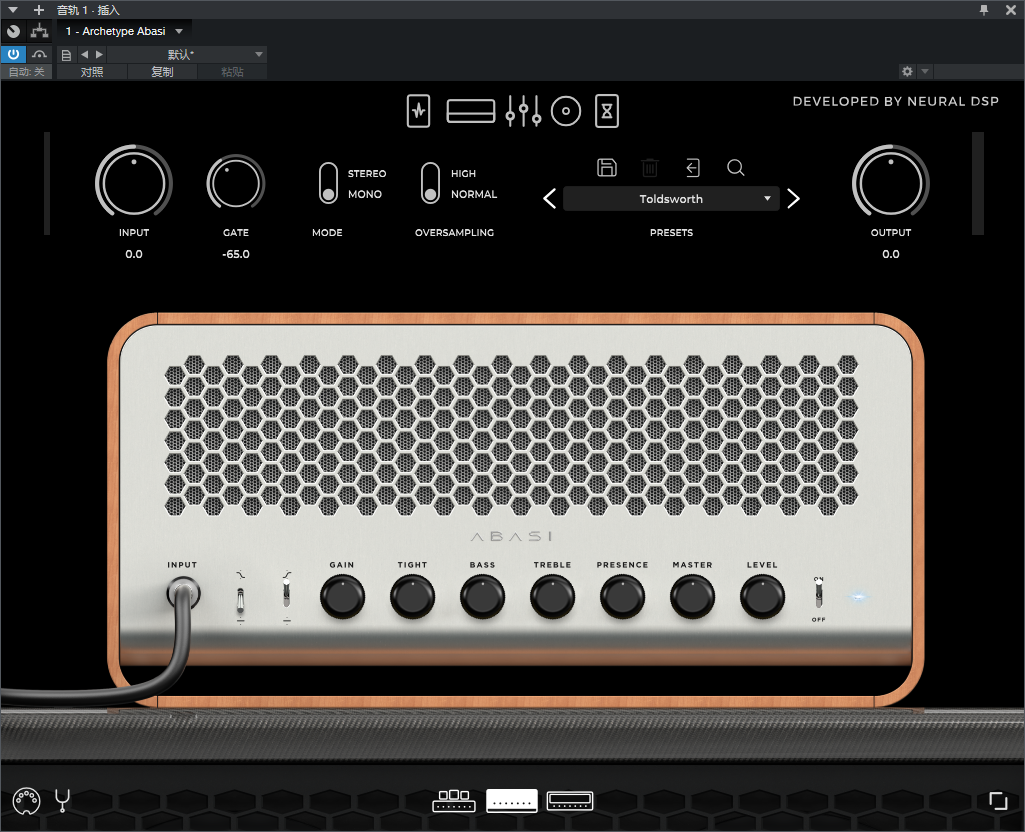Click the window size icon at bottom right
Screen dimensions: 1025x832
point(998,801)
